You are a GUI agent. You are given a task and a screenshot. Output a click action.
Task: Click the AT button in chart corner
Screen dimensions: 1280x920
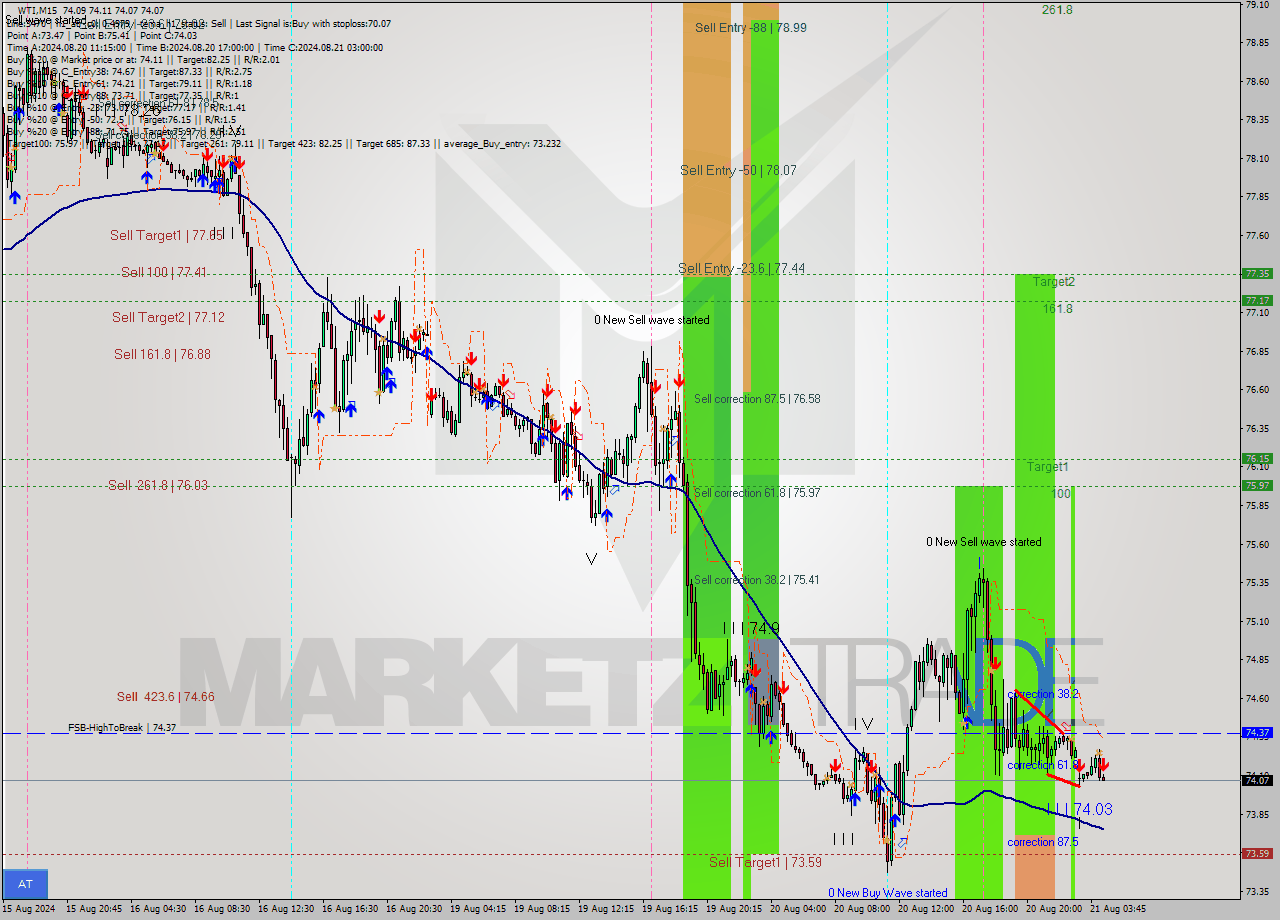click(25, 884)
